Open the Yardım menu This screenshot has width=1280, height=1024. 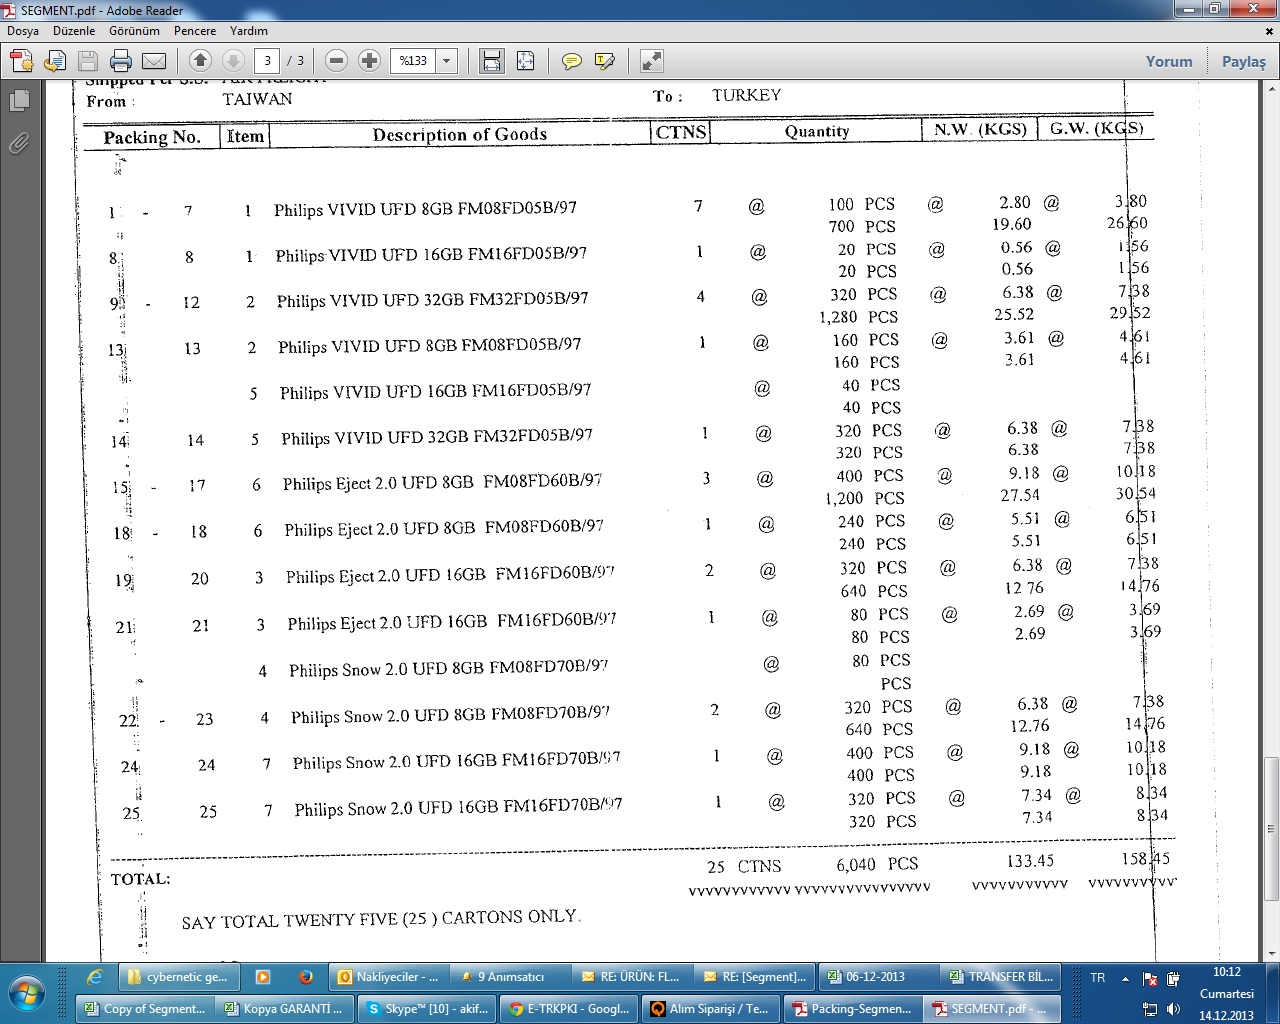[249, 31]
